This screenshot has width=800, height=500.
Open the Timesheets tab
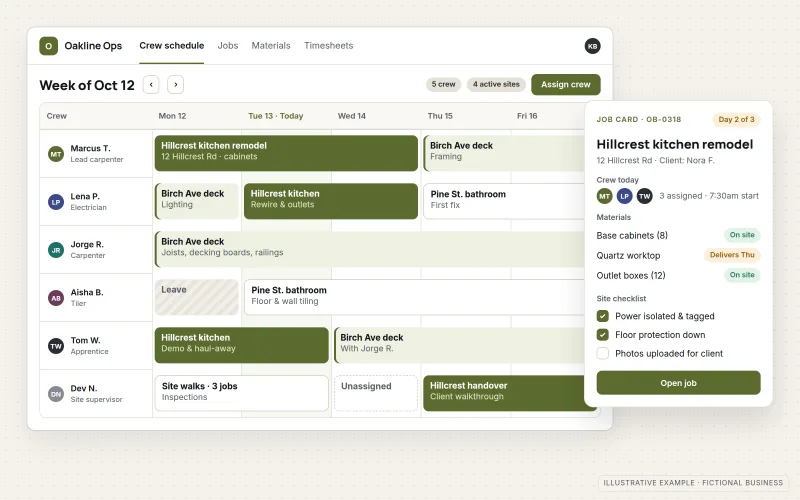[329, 45]
